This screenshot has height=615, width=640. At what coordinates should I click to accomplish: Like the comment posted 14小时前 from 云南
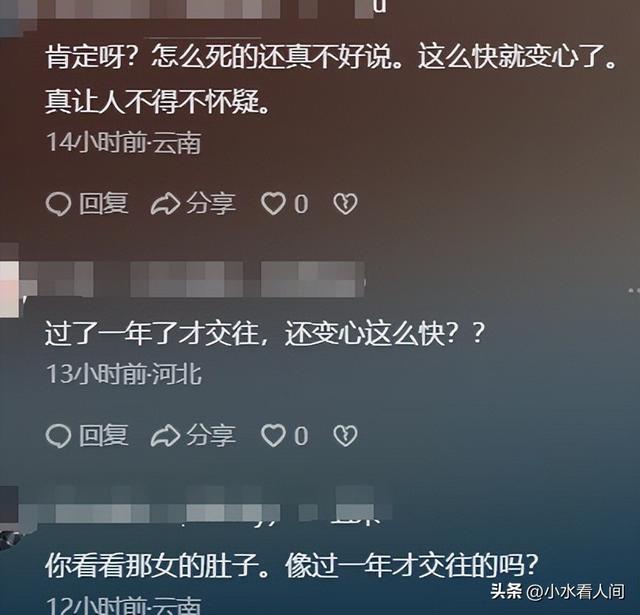pos(273,204)
